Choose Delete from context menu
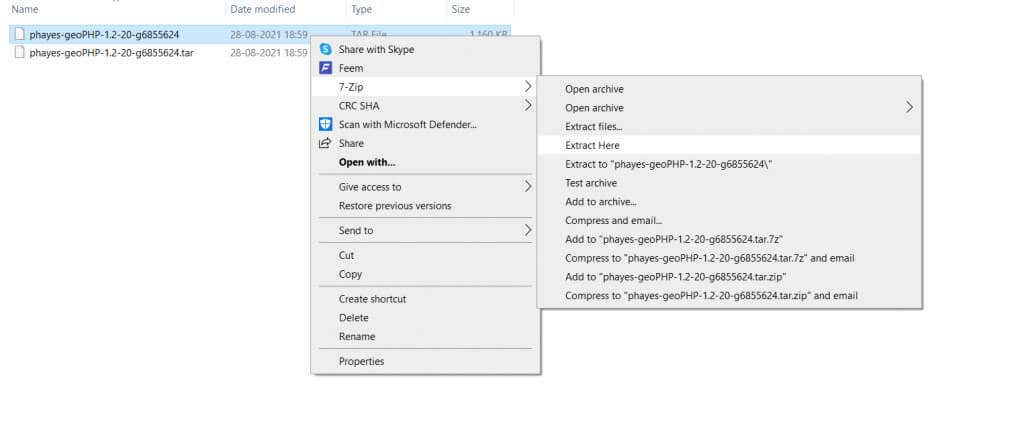Image resolution: width=1024 pixels, height=440 pixels. coord(426,318)
